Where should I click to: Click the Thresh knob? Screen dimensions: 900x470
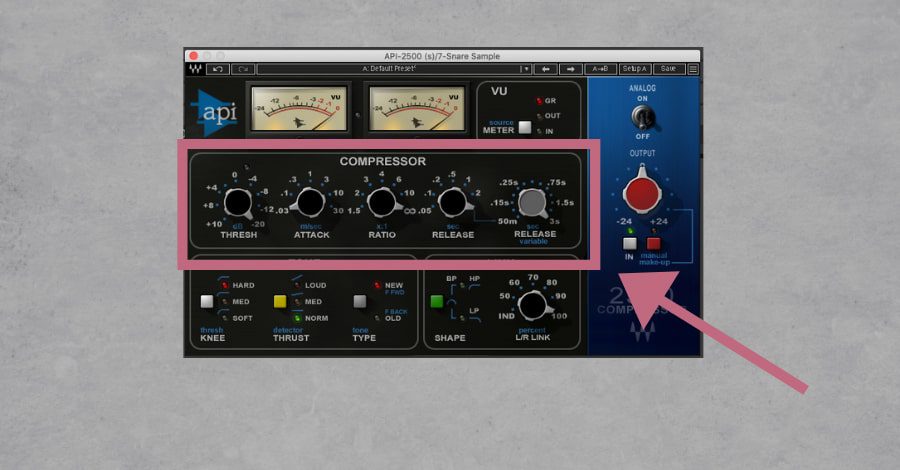point(238,203)
